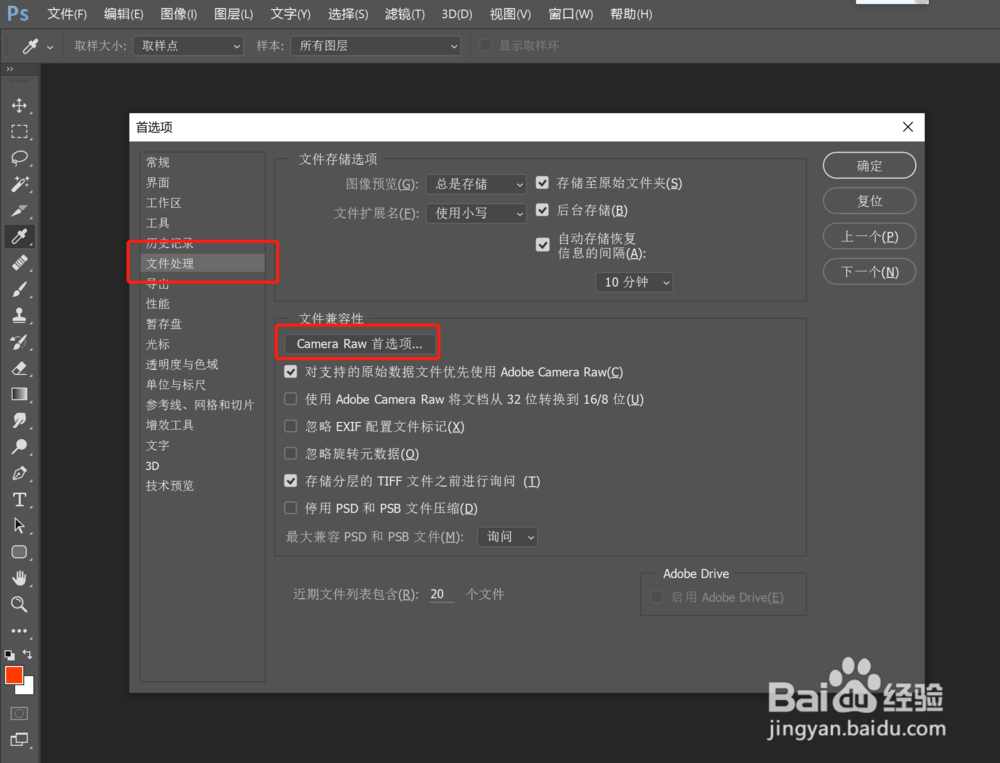Open 取样大小 dropdown in options bar
1000x763 pixels.
(x=188, y=46)
